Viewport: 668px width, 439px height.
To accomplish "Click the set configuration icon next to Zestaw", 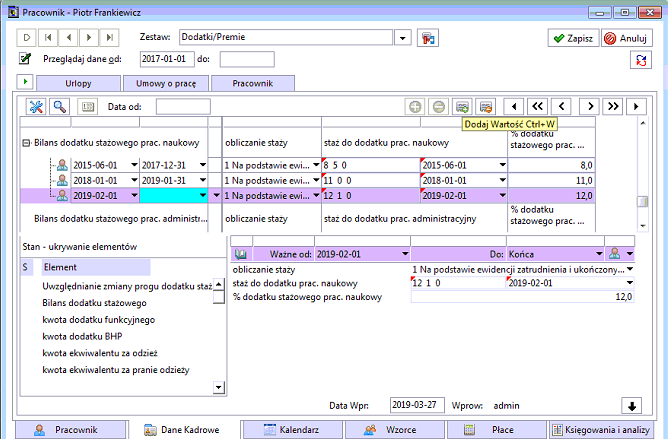I will [x=428, y=38].
